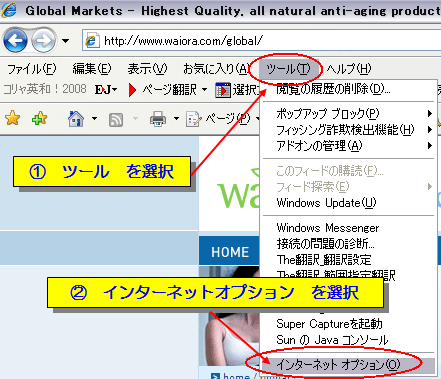Viewport: 441px width, 379px height.
Task: Click the Forward navigation arrow
Action: click(x=44, y=41)
